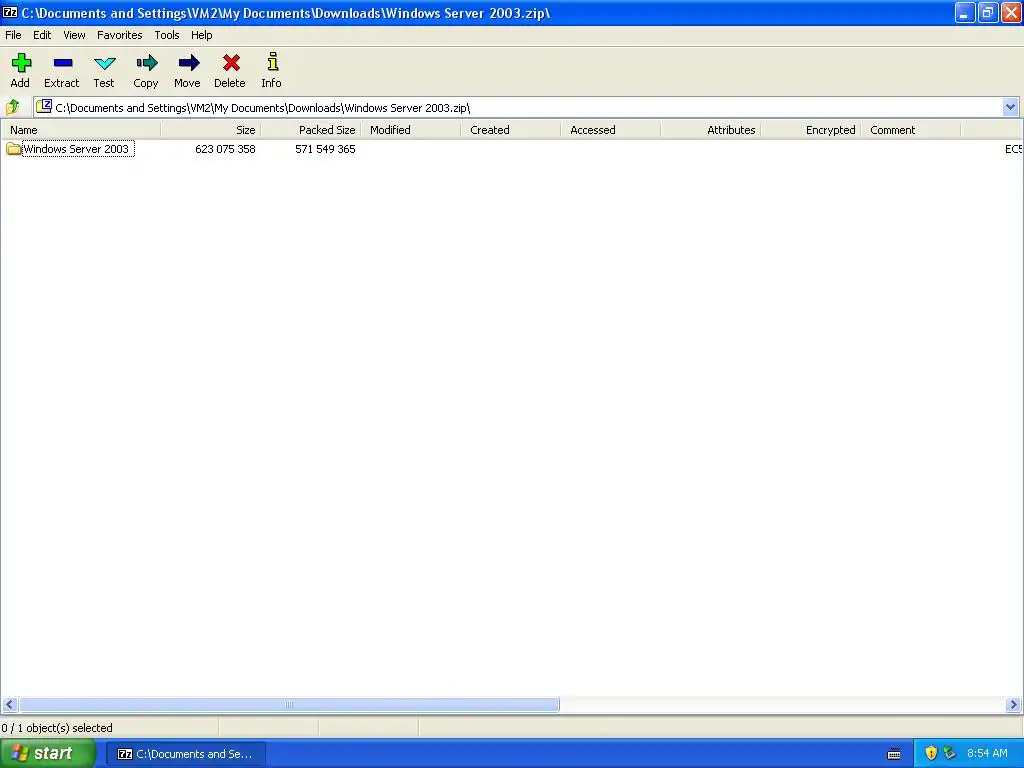
Task: Click the folder icon of Windows Server 2003
Action: coord(13,149)
